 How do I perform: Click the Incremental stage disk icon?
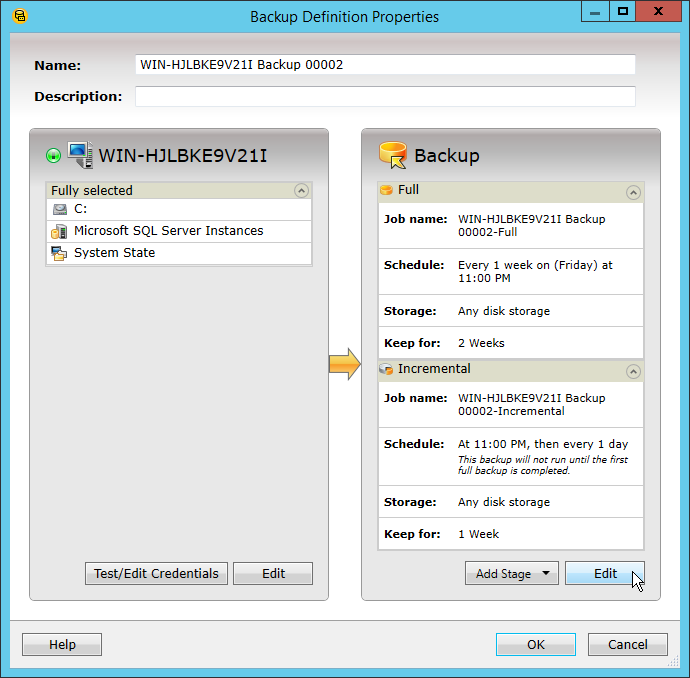tap(387, 369)
